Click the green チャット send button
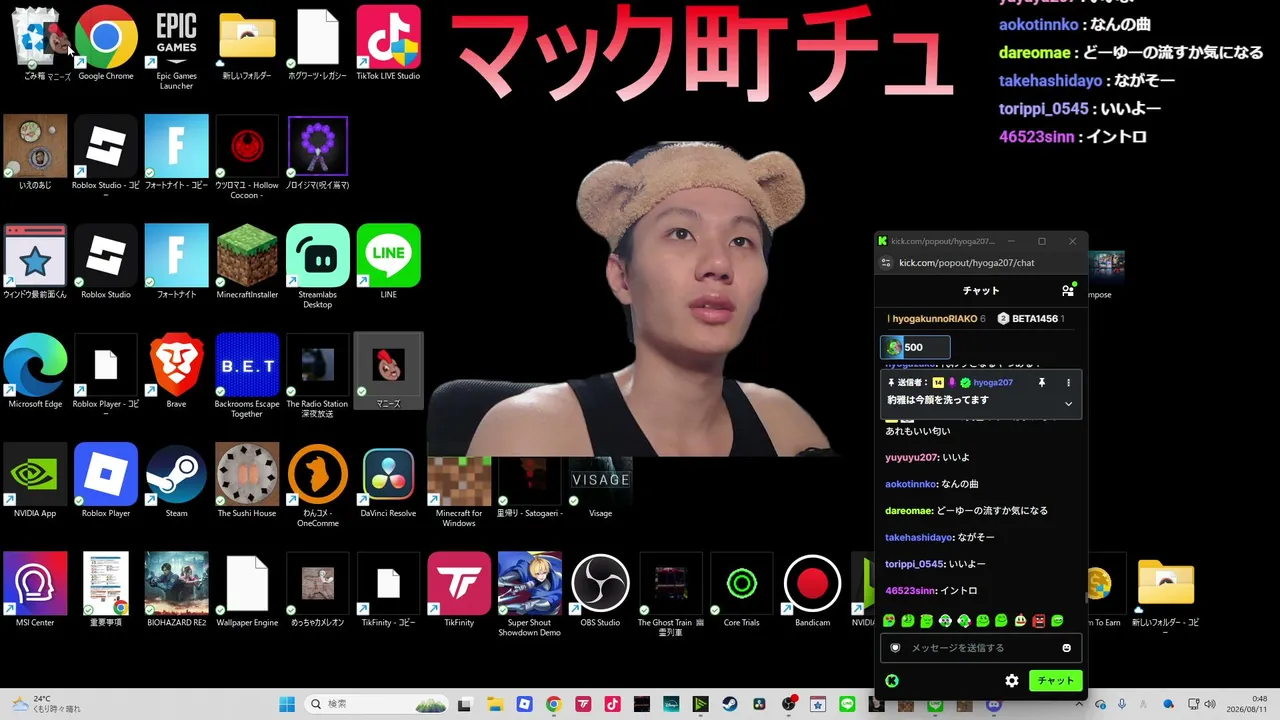The width and height of the screenshot is (1280, 720). coord(1055,681)
